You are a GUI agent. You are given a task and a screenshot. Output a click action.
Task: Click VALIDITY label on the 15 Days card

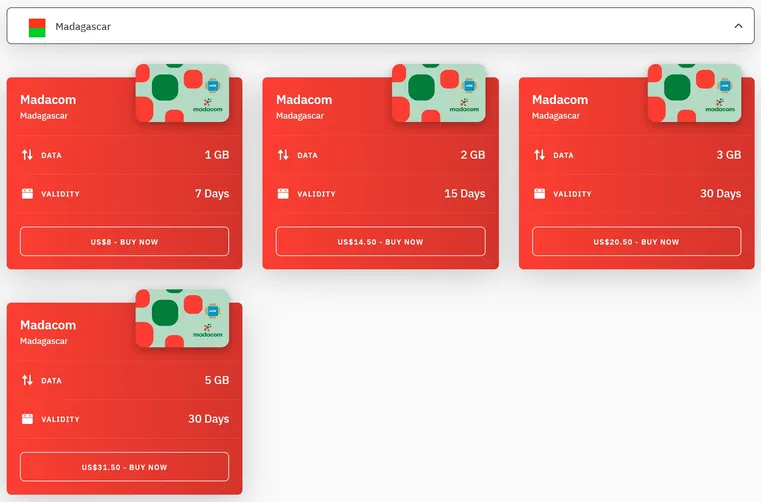[x=316, y=194]
